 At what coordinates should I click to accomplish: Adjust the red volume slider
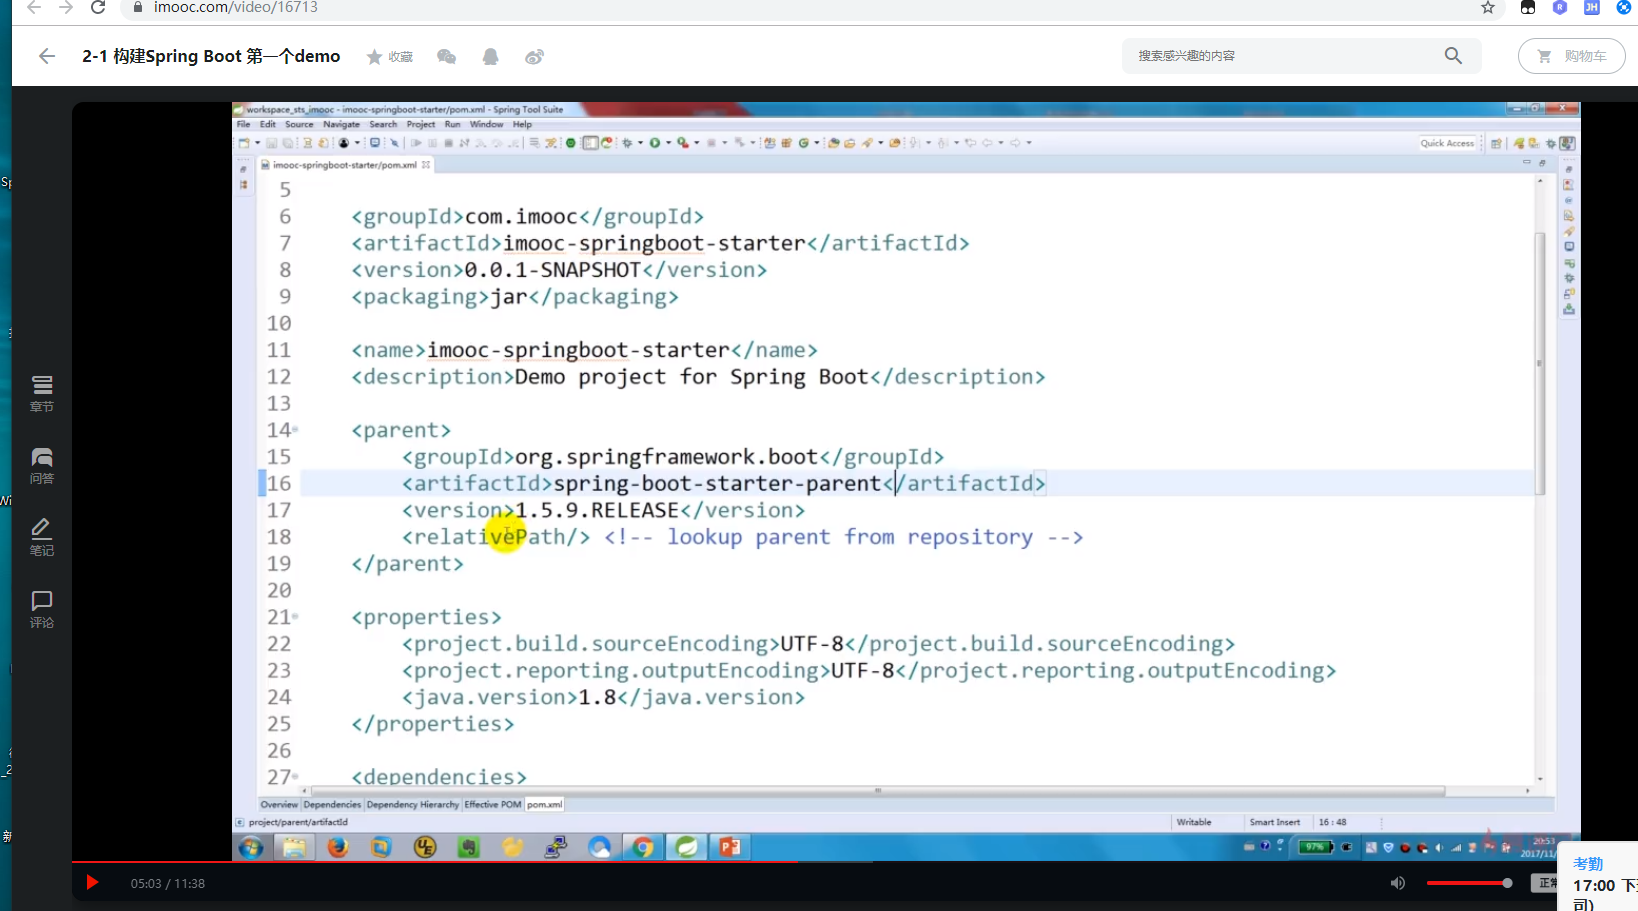1468,883
